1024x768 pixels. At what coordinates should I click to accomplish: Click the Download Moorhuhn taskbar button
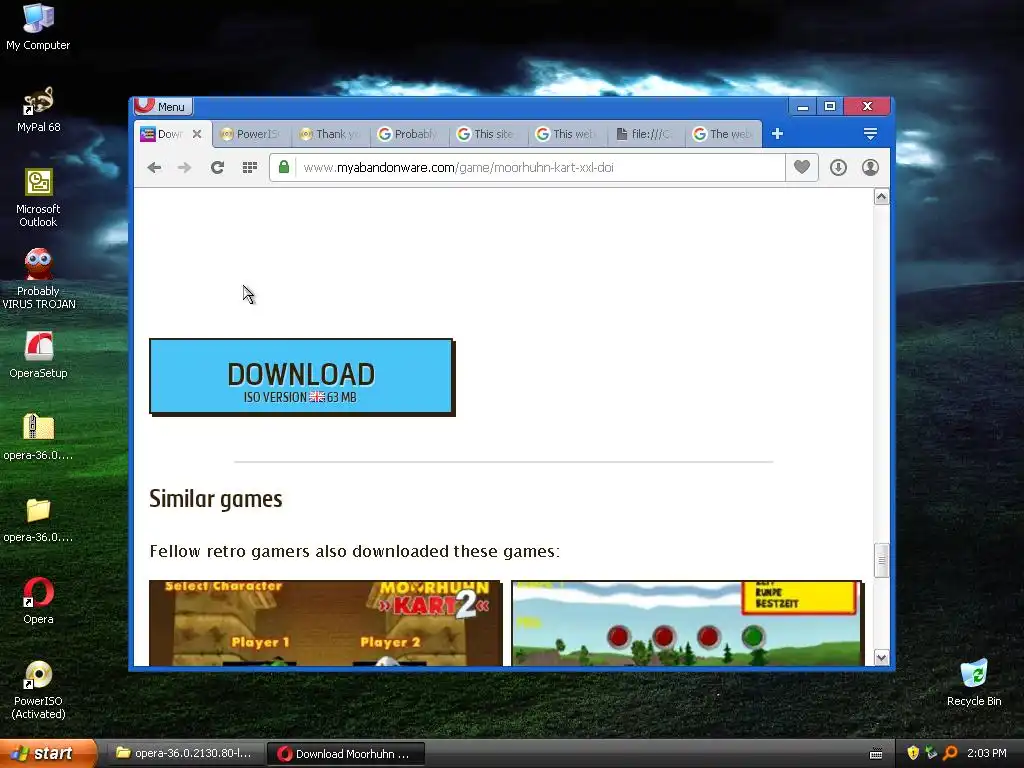click(x=345, y=754)
